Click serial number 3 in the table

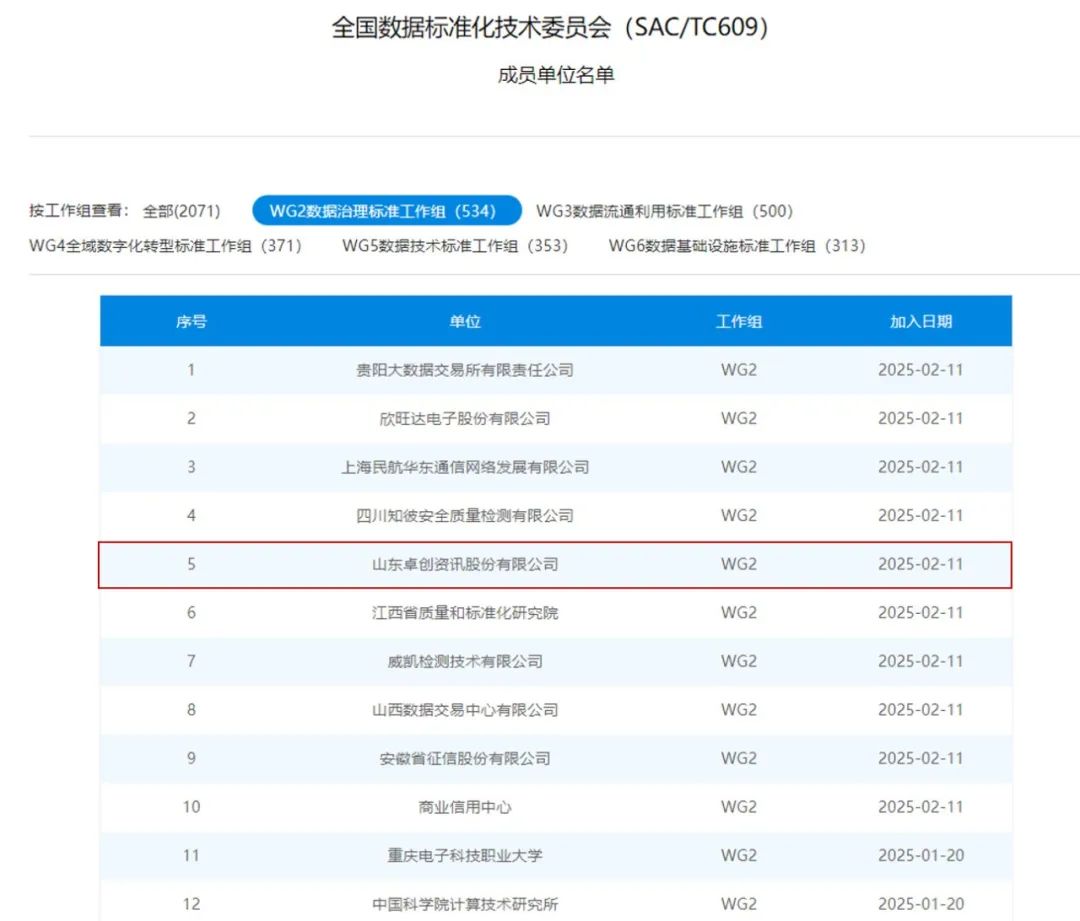191,467
